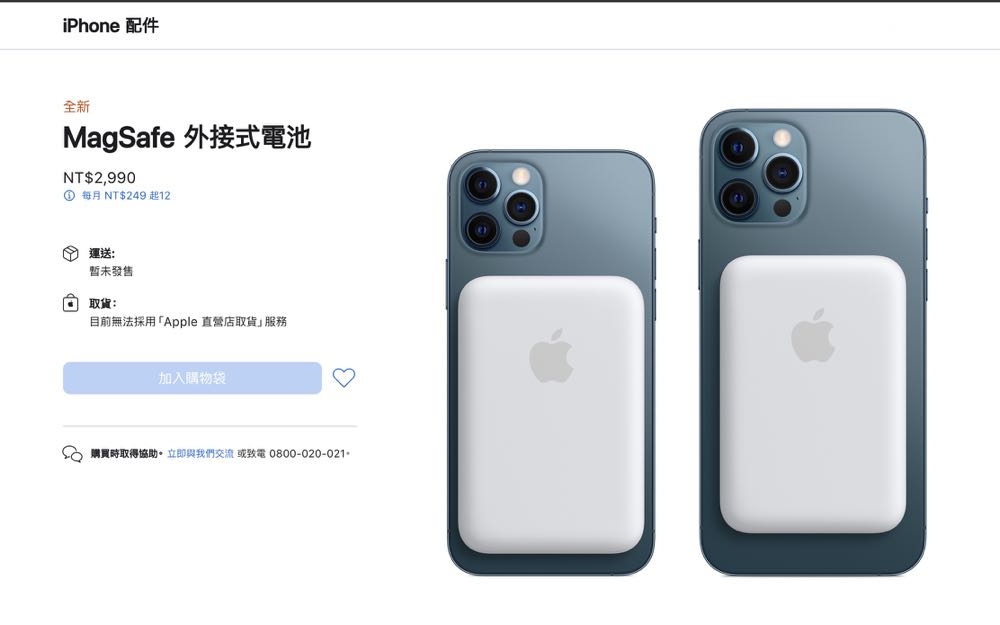Image resolution: width=1000 pixels, height=625 pixels.
Task: Click the shipping box icon
Action: [71, 254]
